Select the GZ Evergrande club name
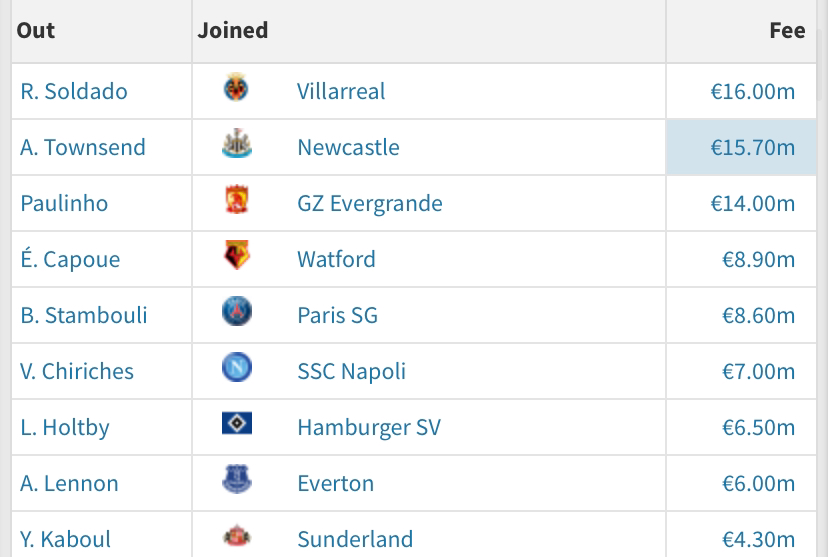Image resolution: width=828 pixels, height=557 pixels. (370, 203)
